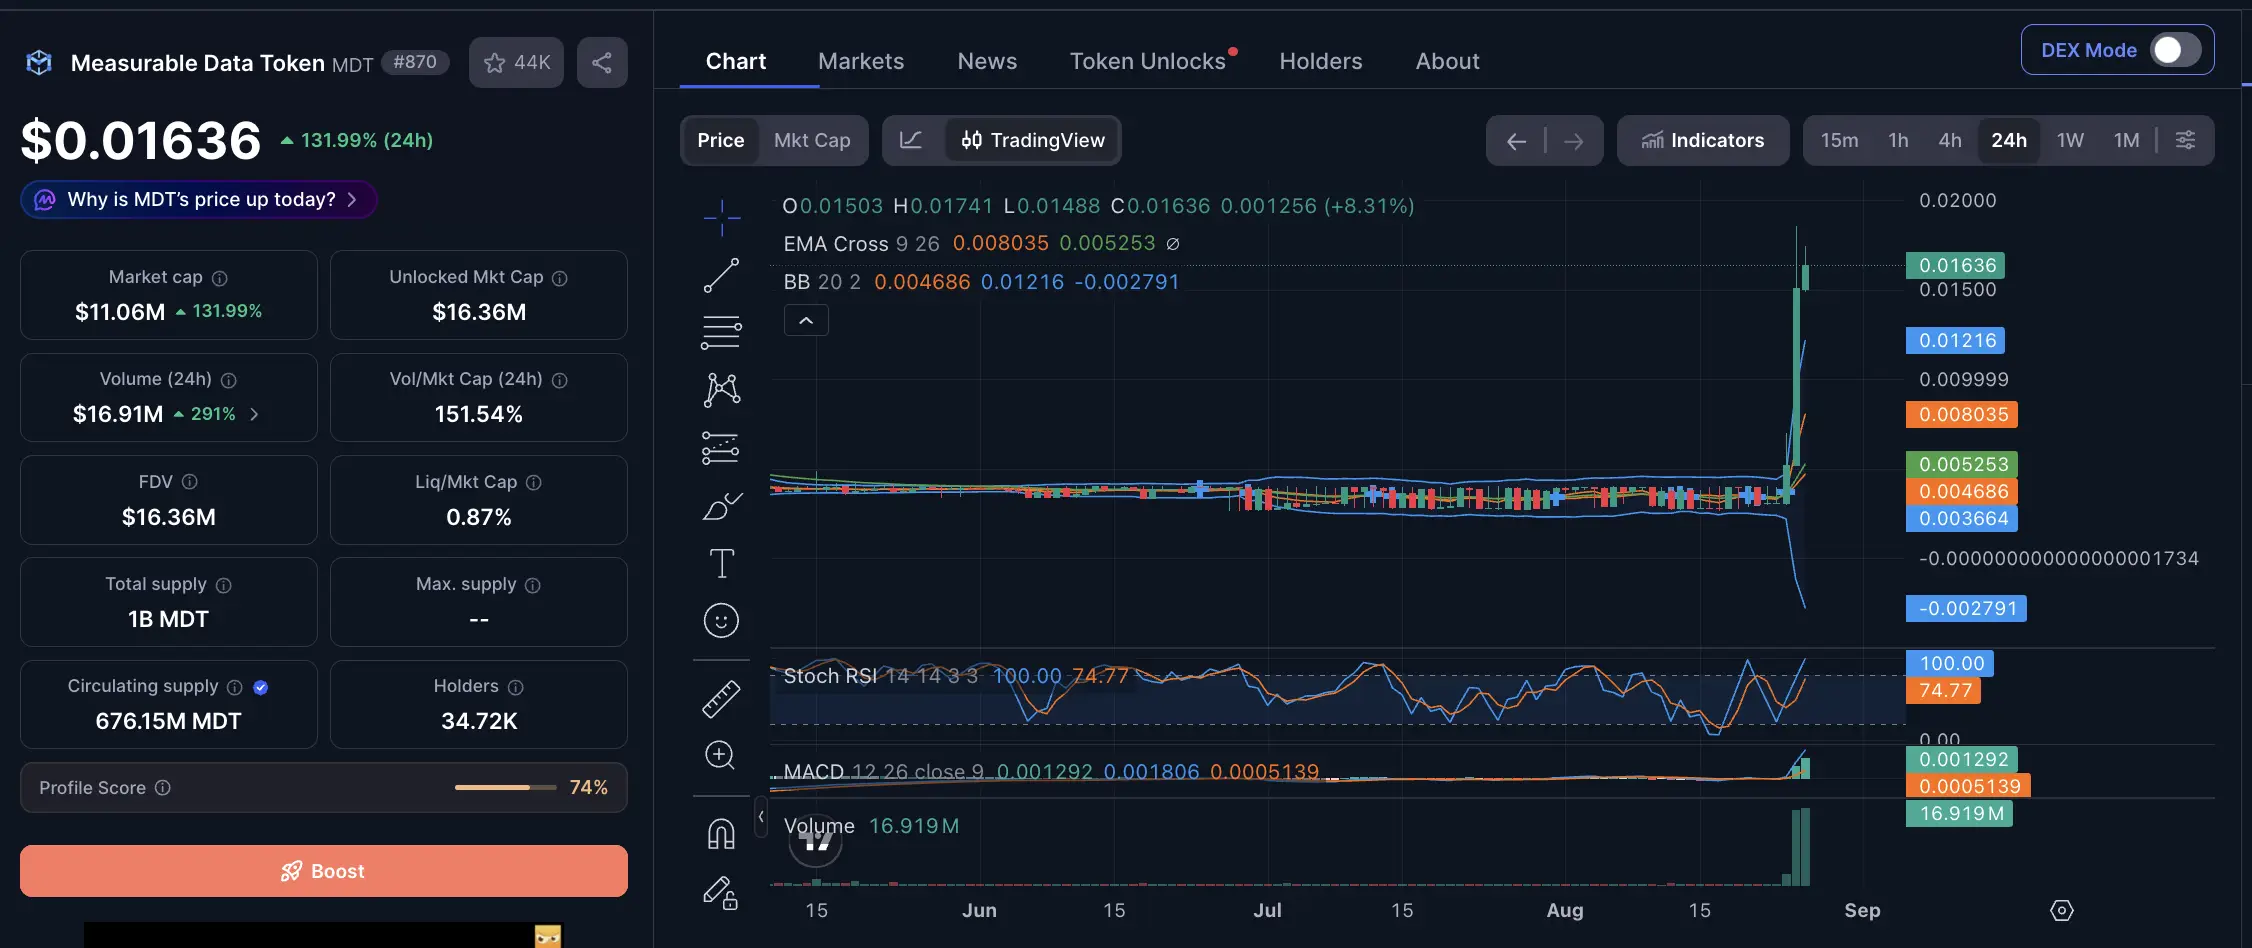Click the Boost button
This screenshot has height=948, width=2252.
pyautogui.click(x=324, y=871)
